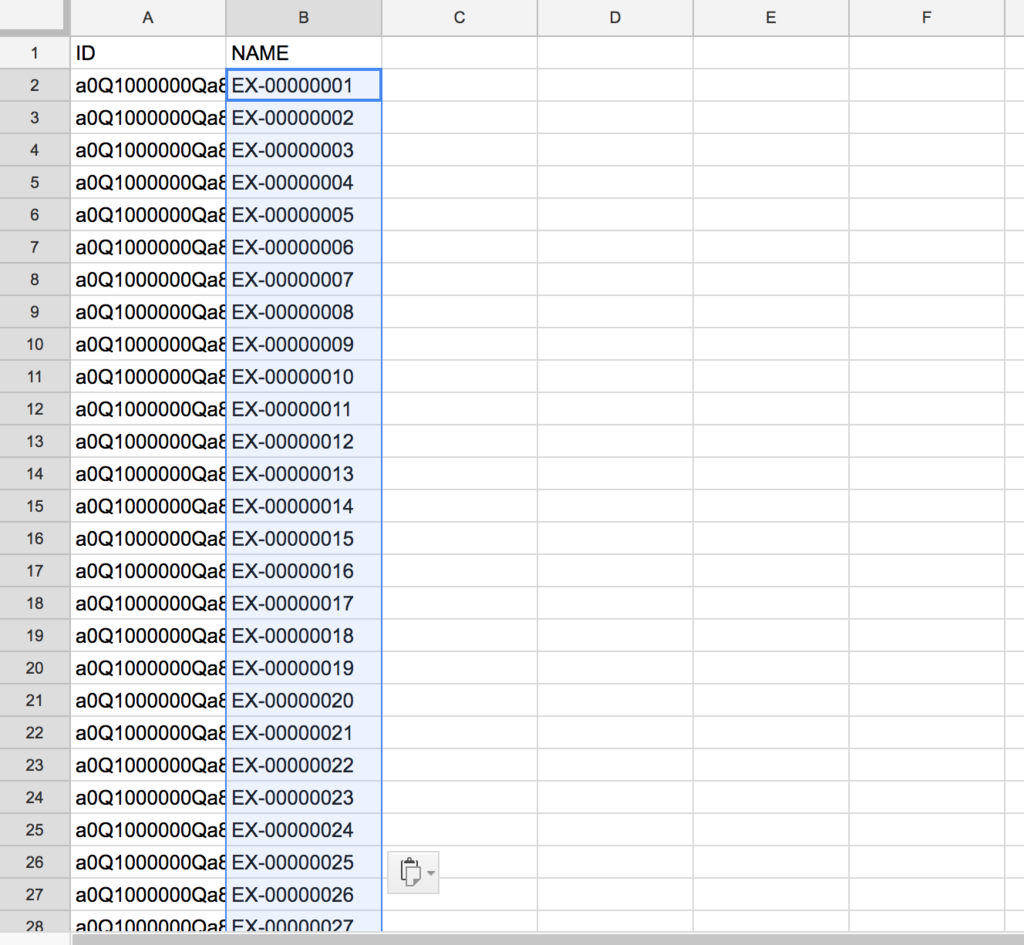Select cell containing EX-00000001
This screenshot has width=1024, height=945.
point(304,86)
